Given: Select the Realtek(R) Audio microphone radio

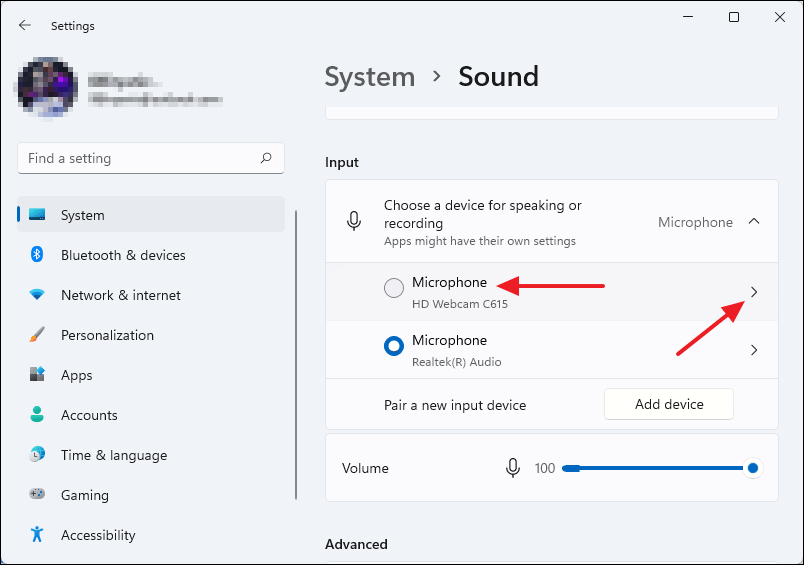Looking at the screenshot, I should (x=394, y=346).
